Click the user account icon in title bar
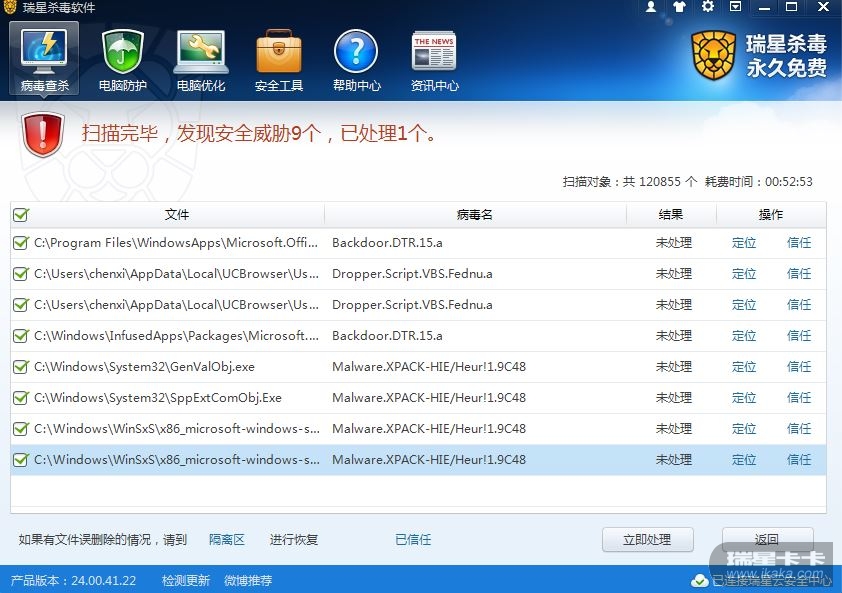 pyautogui.click(x=651, y=6)
